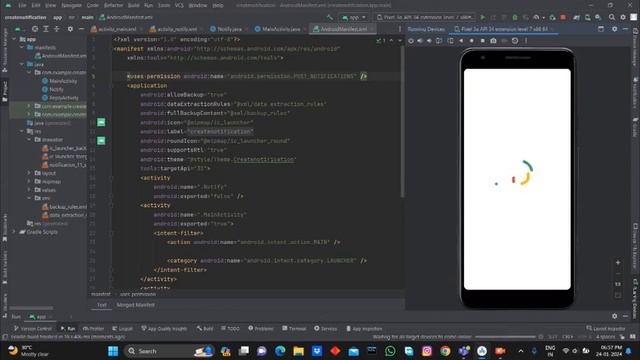Open Instagram from the taskbar
Viewport: 640px width, 360px height.
(x=427, y=351)
